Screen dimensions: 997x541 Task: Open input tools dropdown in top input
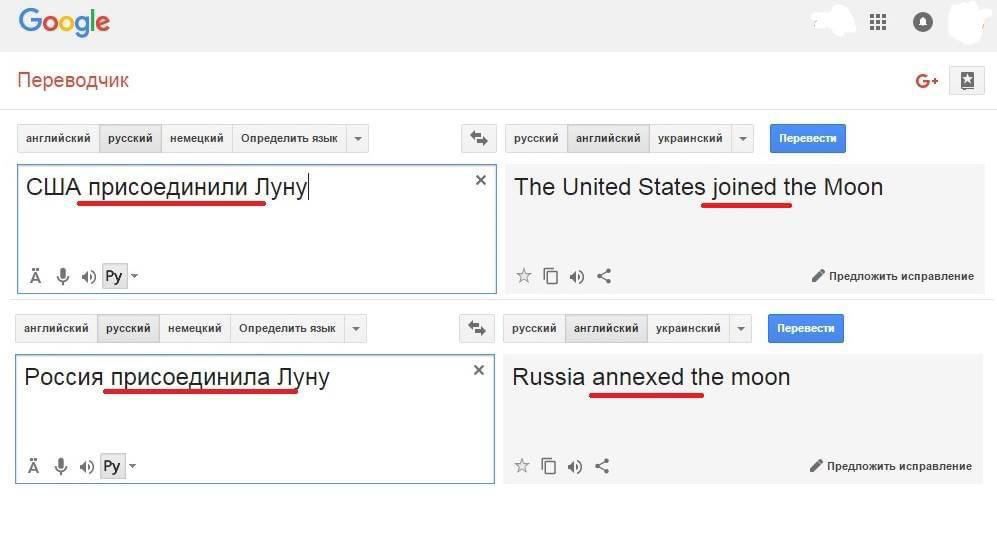134,276
